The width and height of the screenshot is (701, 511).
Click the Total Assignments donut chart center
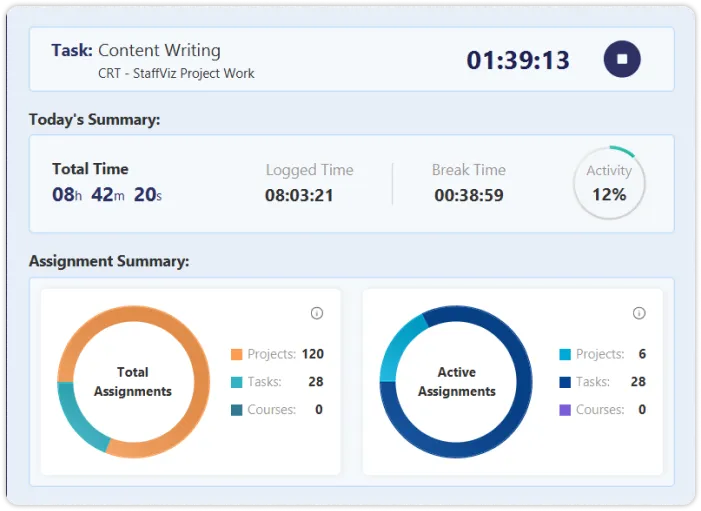point(133,382)
